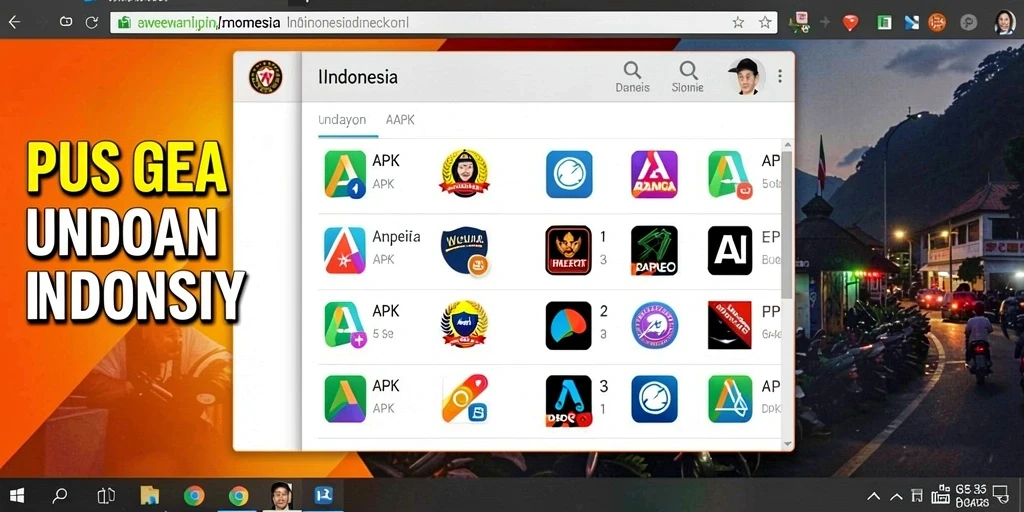Go back with the browser back arrow

coord(14,23)
